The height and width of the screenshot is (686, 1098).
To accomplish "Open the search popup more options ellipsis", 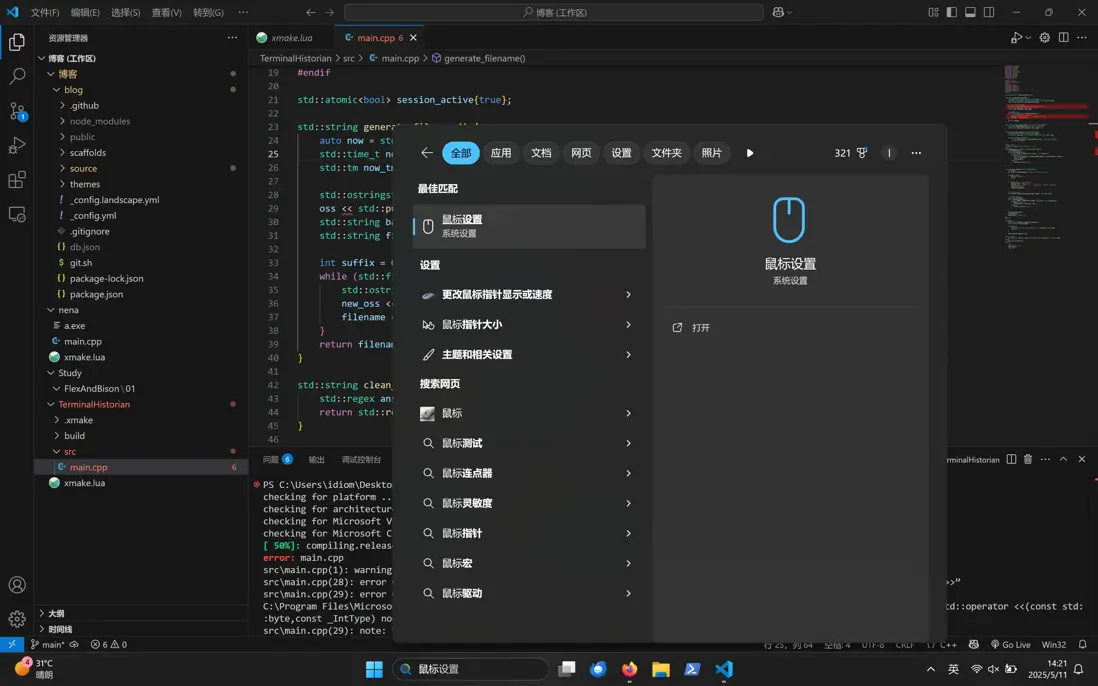I will [x=916, y=153].
